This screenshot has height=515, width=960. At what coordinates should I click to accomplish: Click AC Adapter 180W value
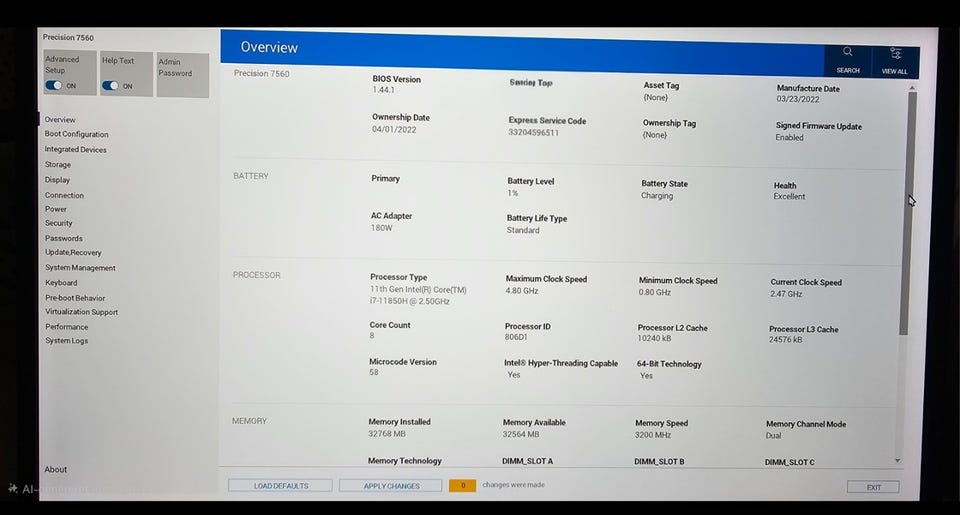pyautogui.click(x=381, y=228)
